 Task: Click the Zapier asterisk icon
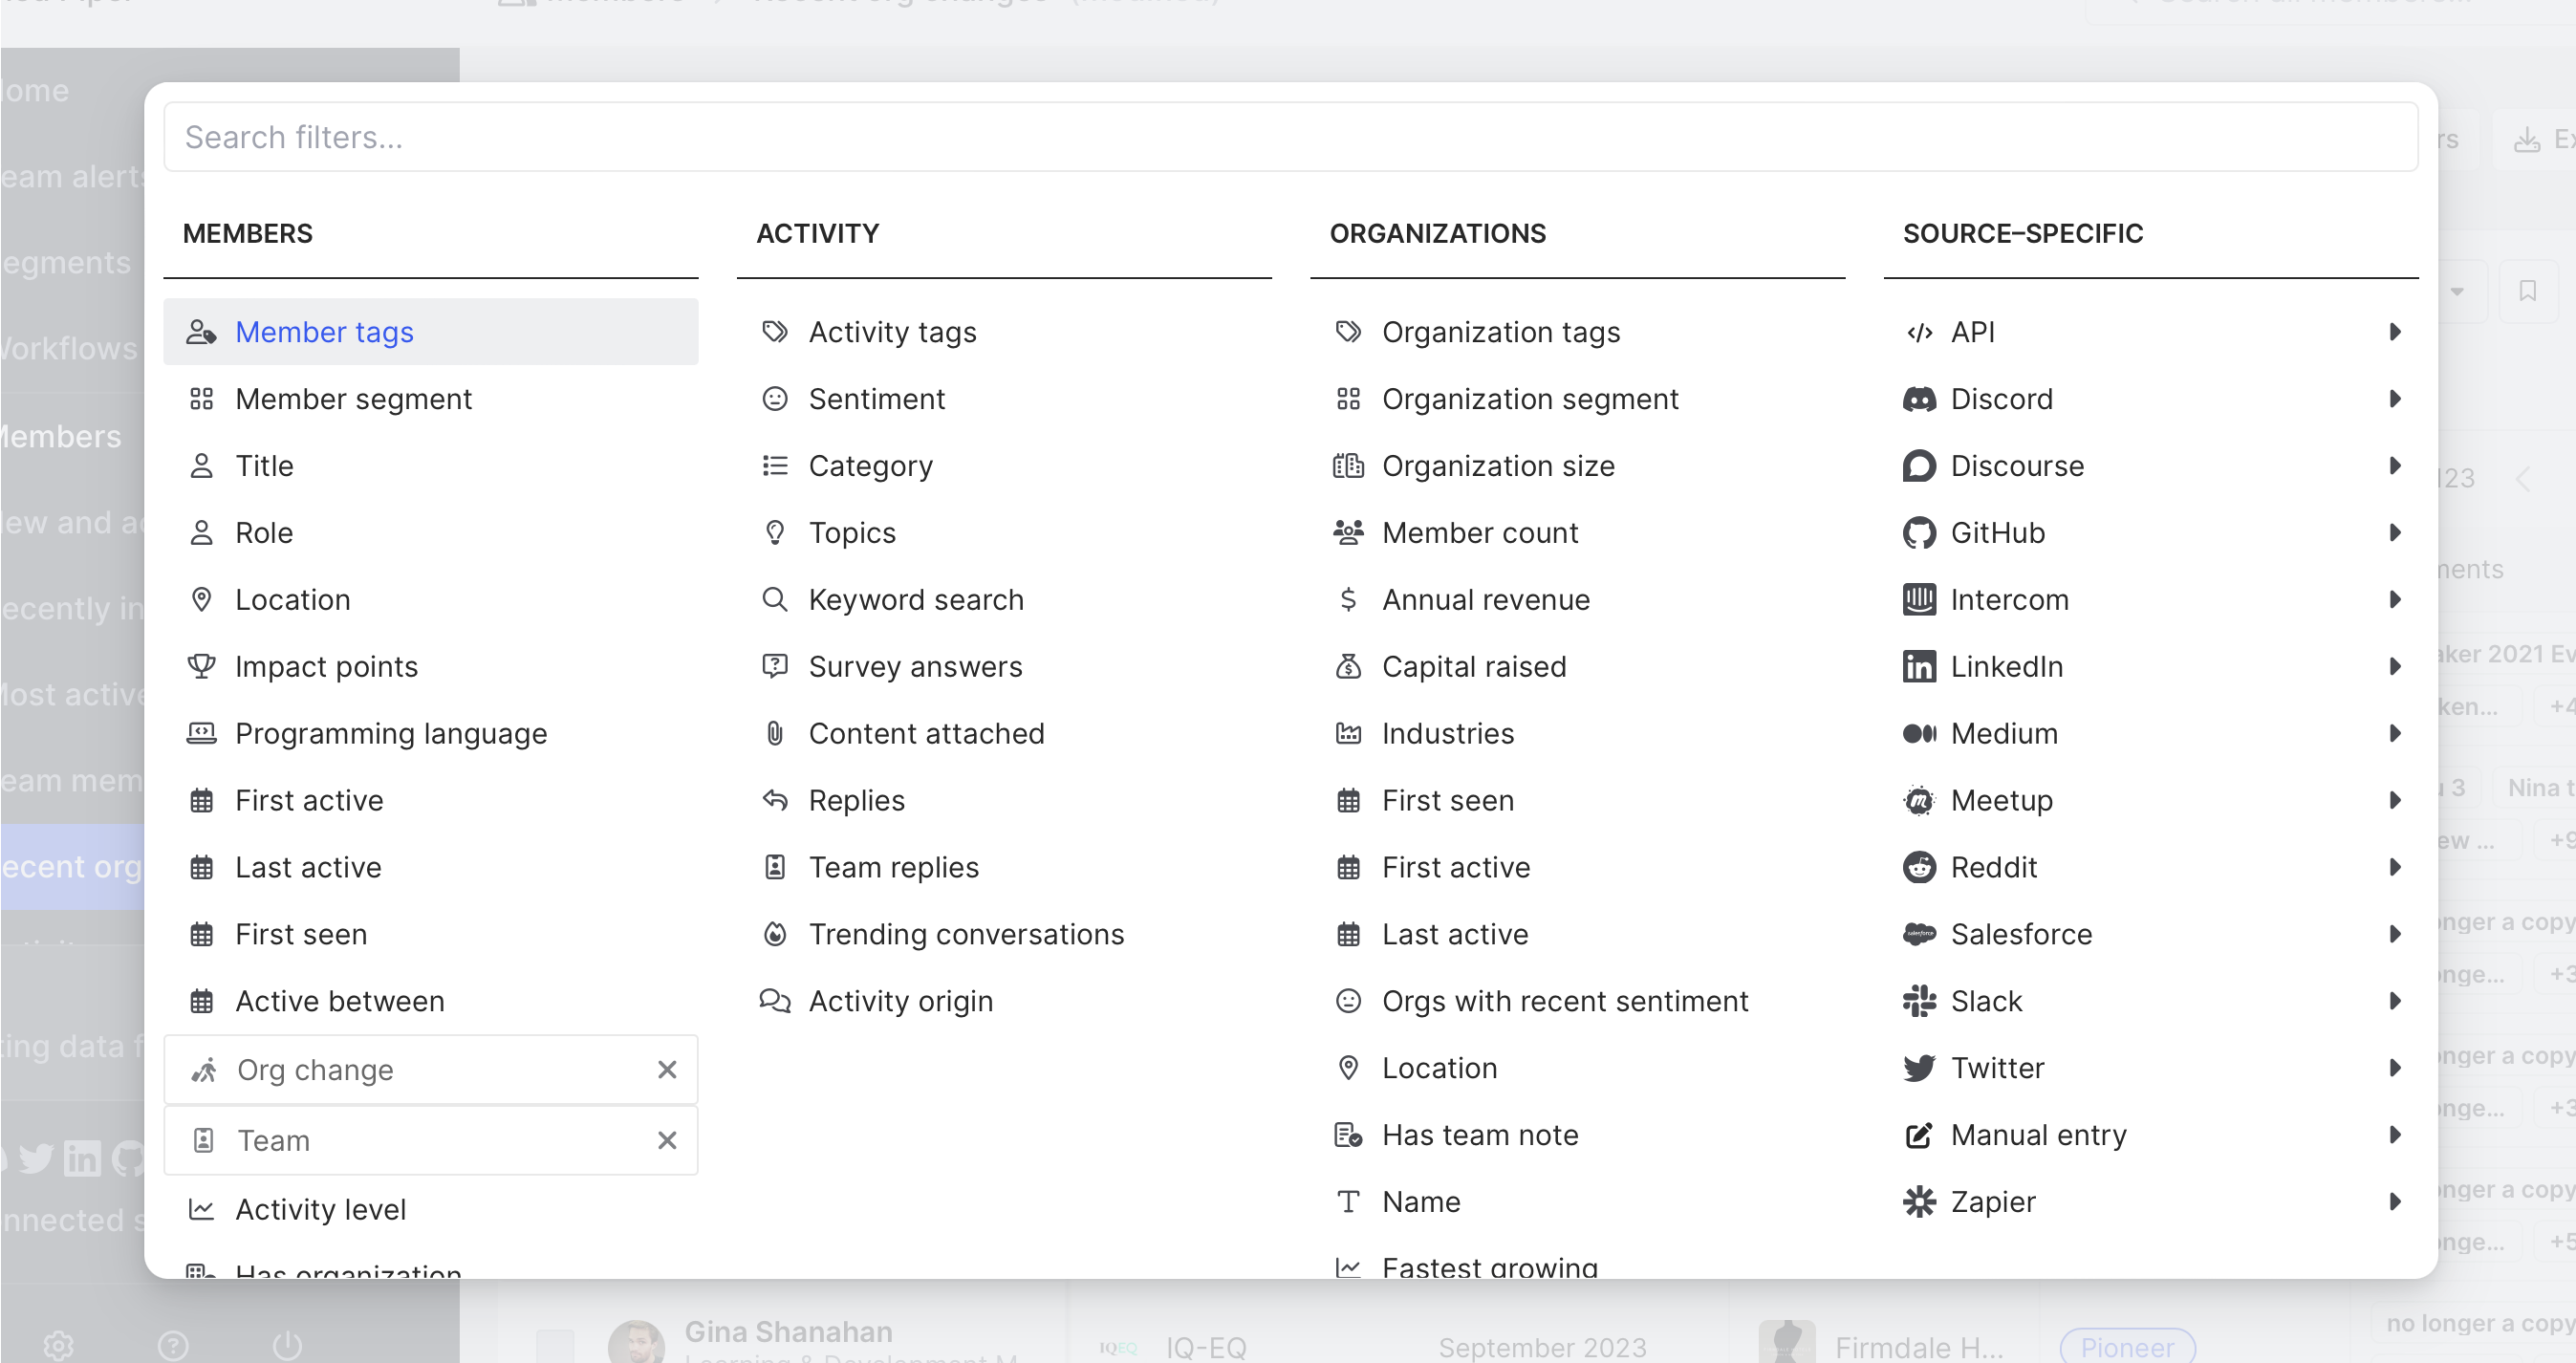pyautogui.click(x=1919, y=1202)
